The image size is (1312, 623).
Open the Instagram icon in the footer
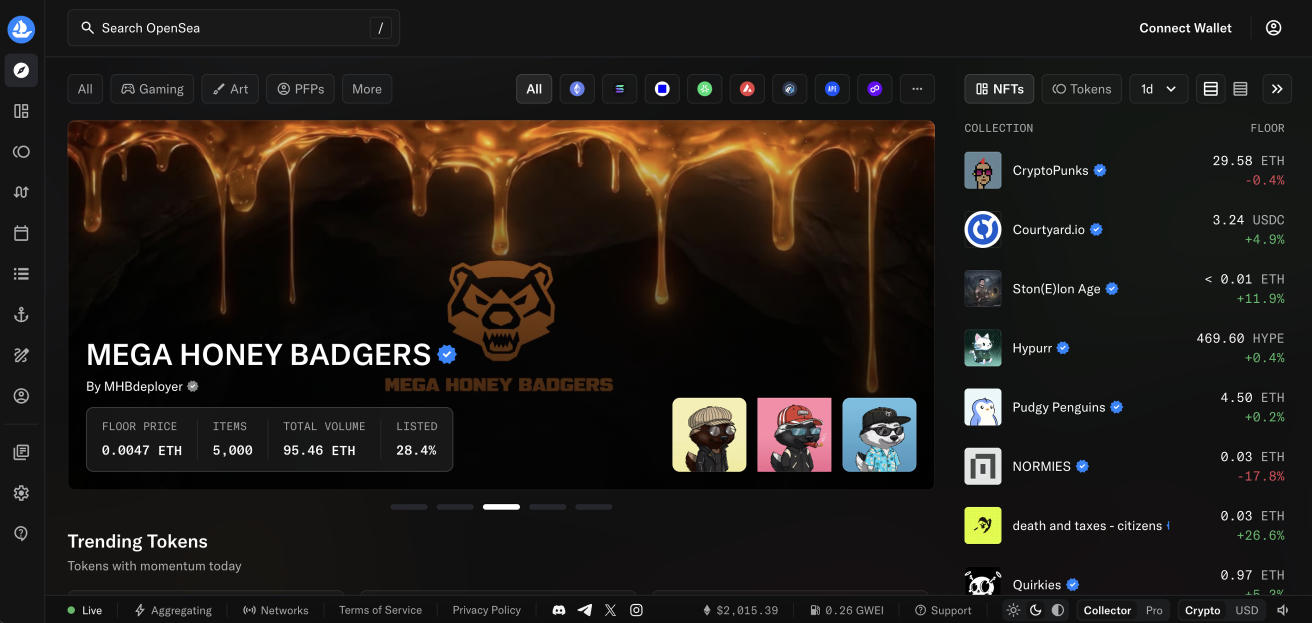pyautogui.click(x=636, y=610)
